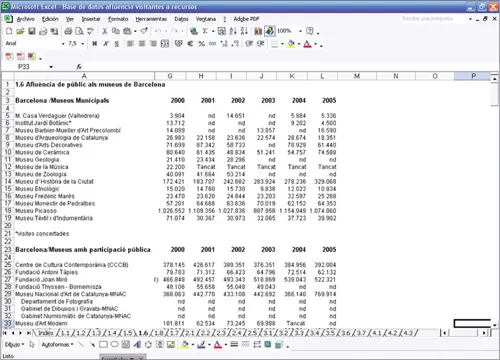Open the Herramientas menu
The width and height of the screenshot is (500, 360).
[151, 19]
